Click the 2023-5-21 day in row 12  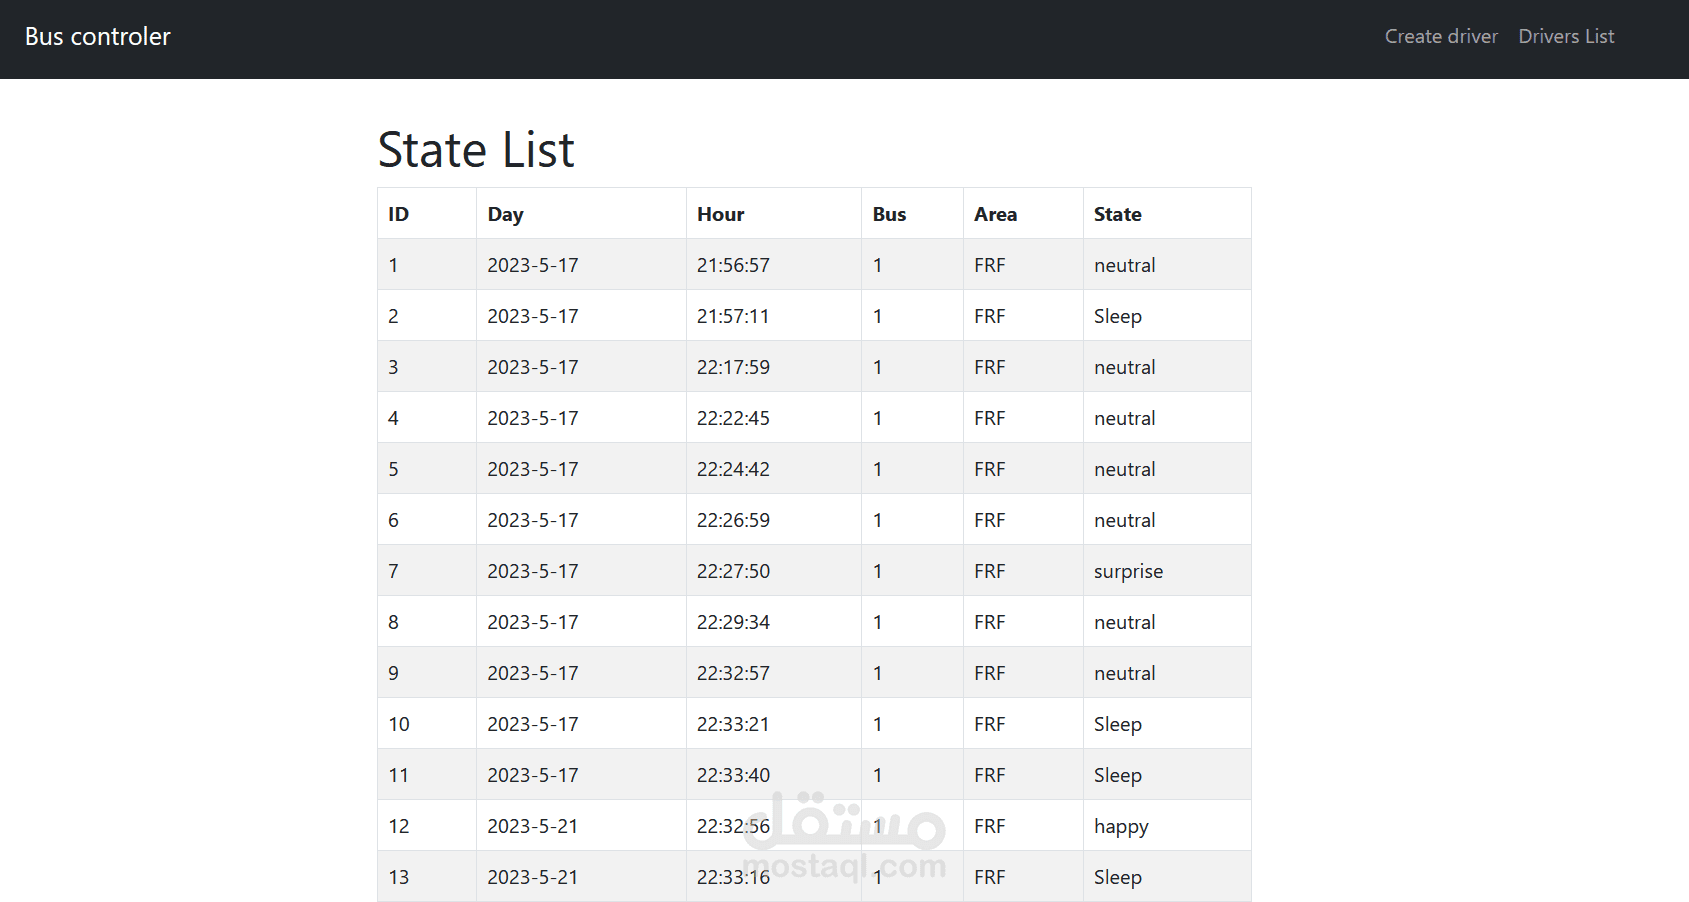(x=533, y=826)
